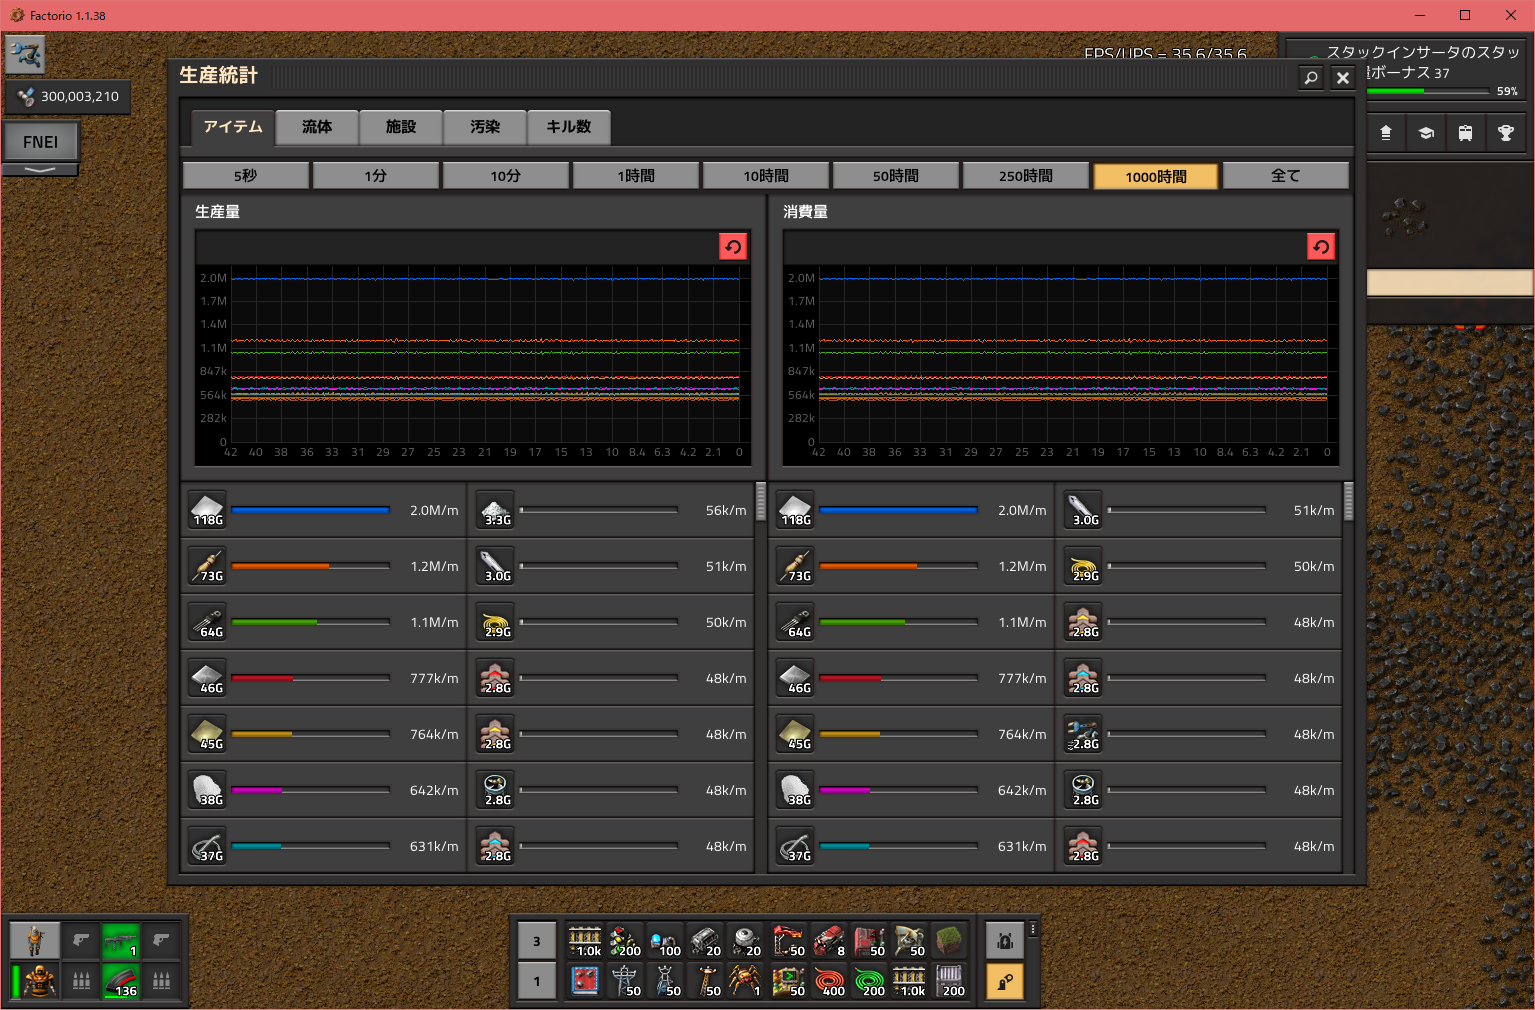Switch quickbar row selector labeled 3
The width and height of the screenshot is (1535, 1010).
pos(537,941)
